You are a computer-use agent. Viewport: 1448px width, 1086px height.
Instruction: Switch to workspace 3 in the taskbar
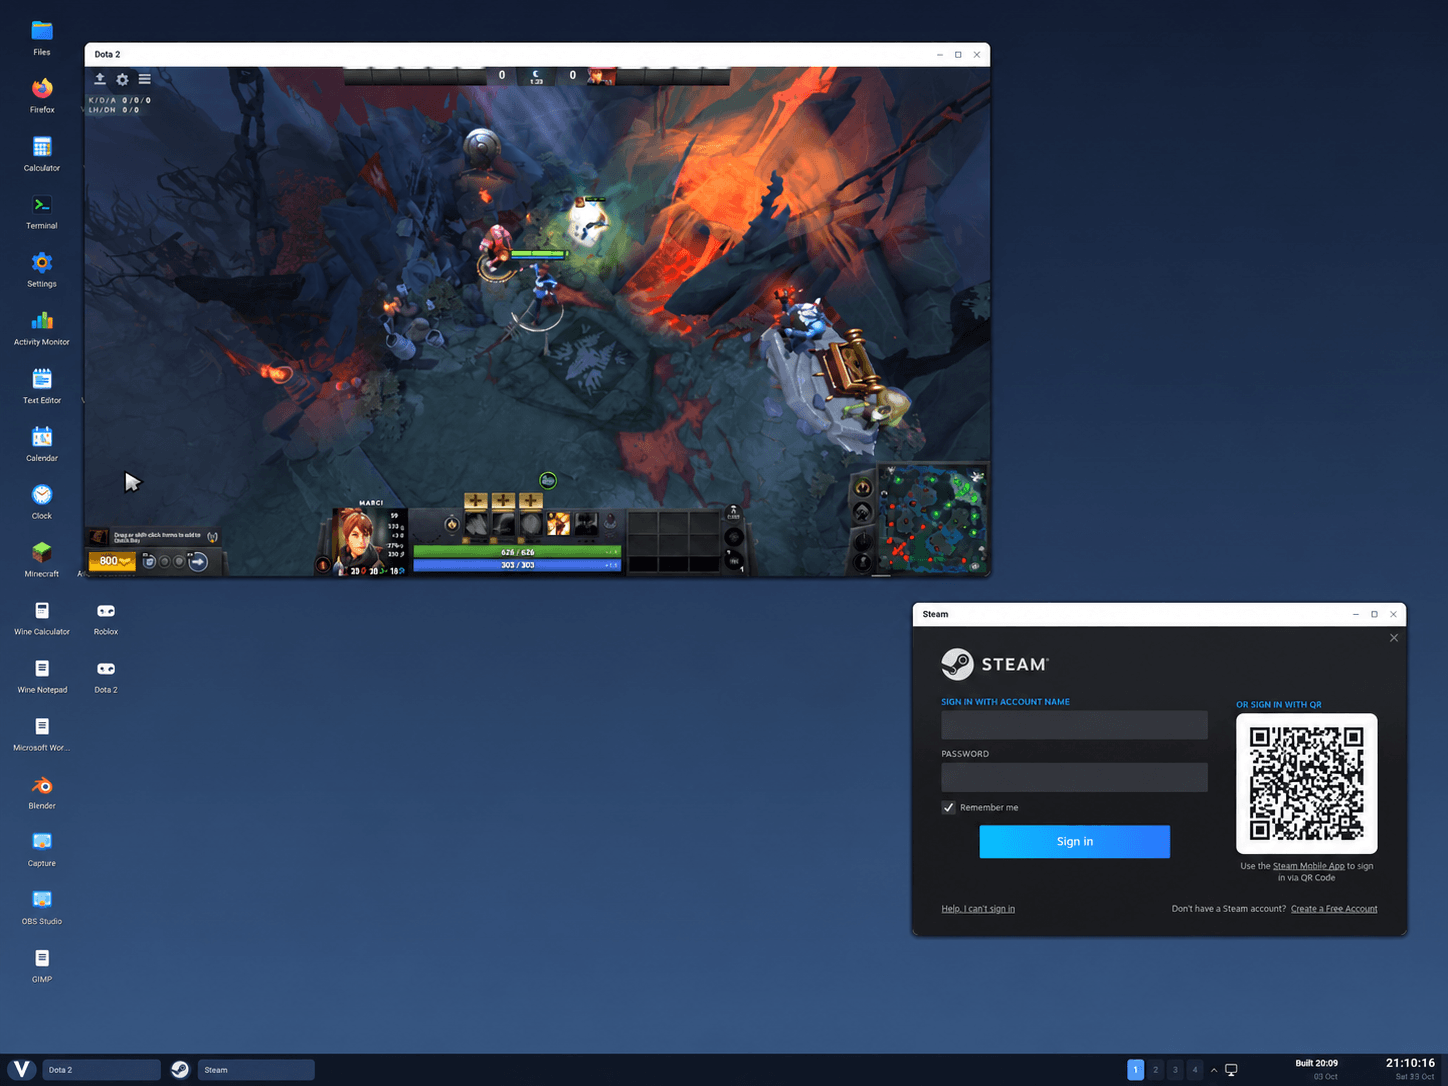tap(1175, 1070)
